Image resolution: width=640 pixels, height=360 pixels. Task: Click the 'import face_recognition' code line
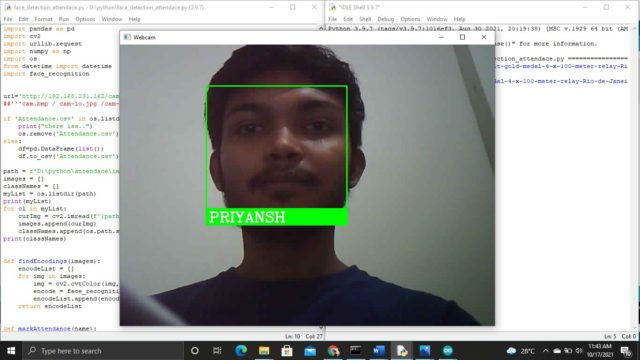46,73
